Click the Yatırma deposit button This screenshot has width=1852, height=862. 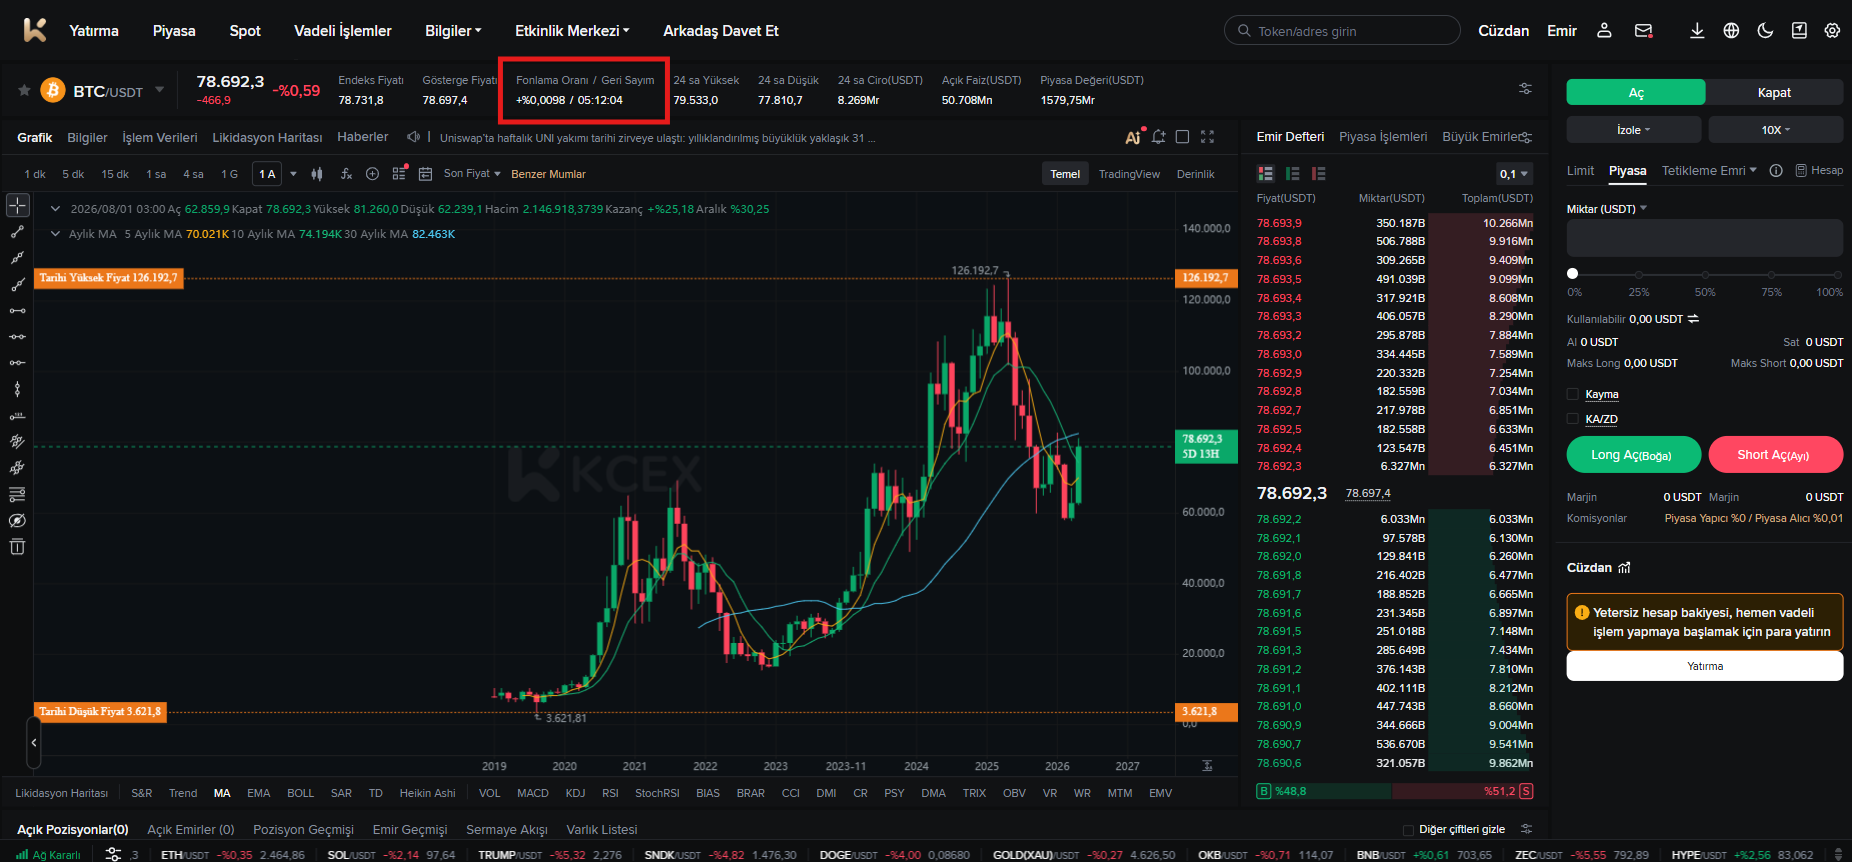(x=1704, y=666)
